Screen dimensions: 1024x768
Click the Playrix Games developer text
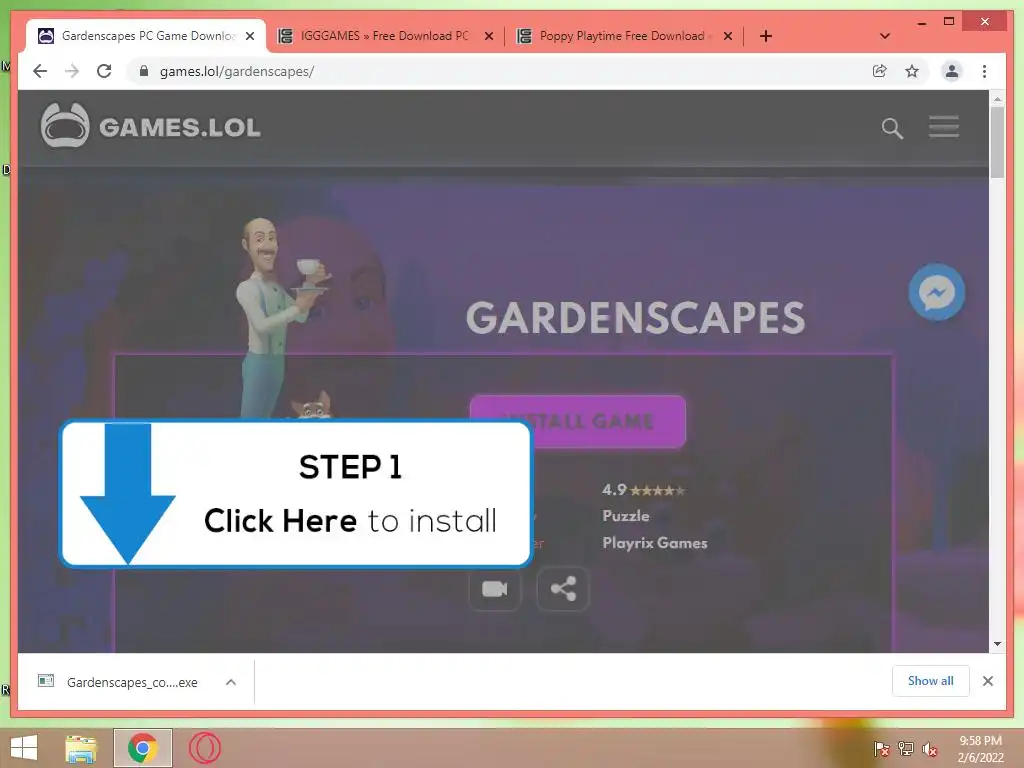654,543
